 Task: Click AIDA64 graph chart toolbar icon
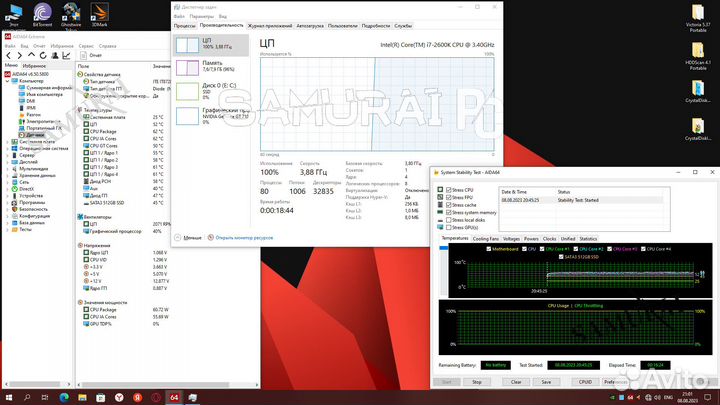pos(67,56)
